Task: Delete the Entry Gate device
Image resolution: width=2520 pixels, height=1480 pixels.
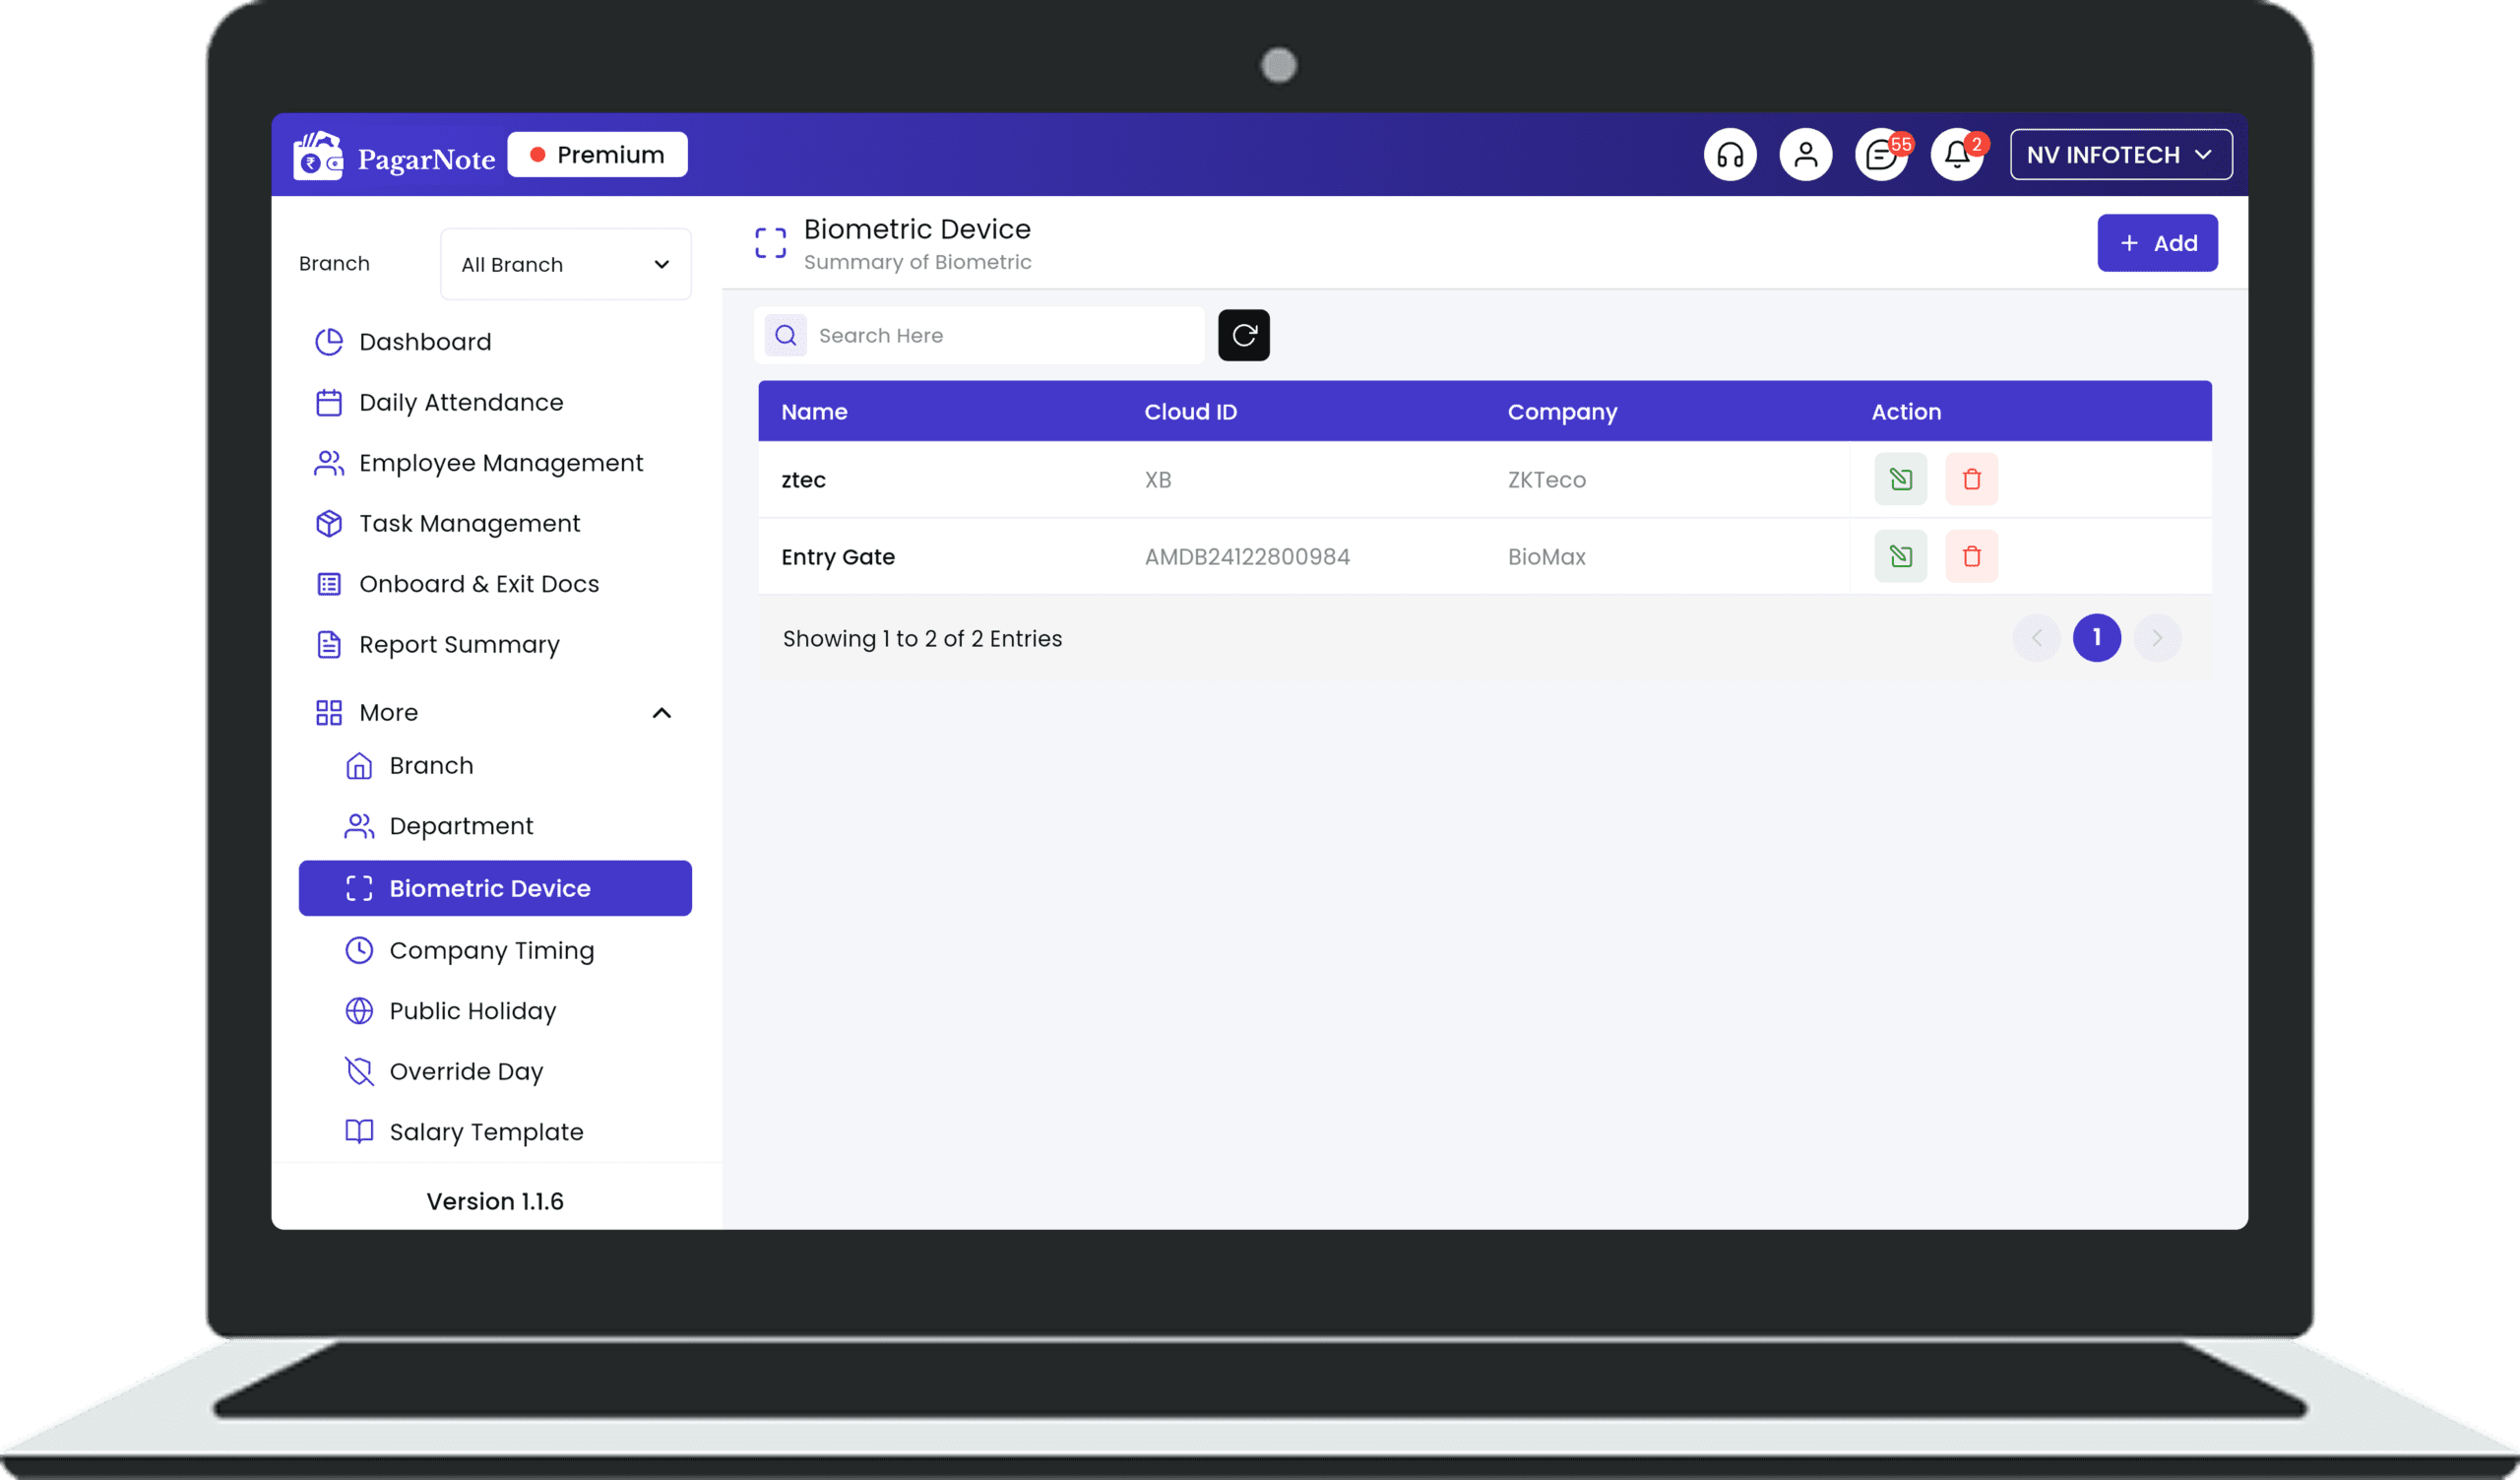Action: click(x=1972, y=556)
